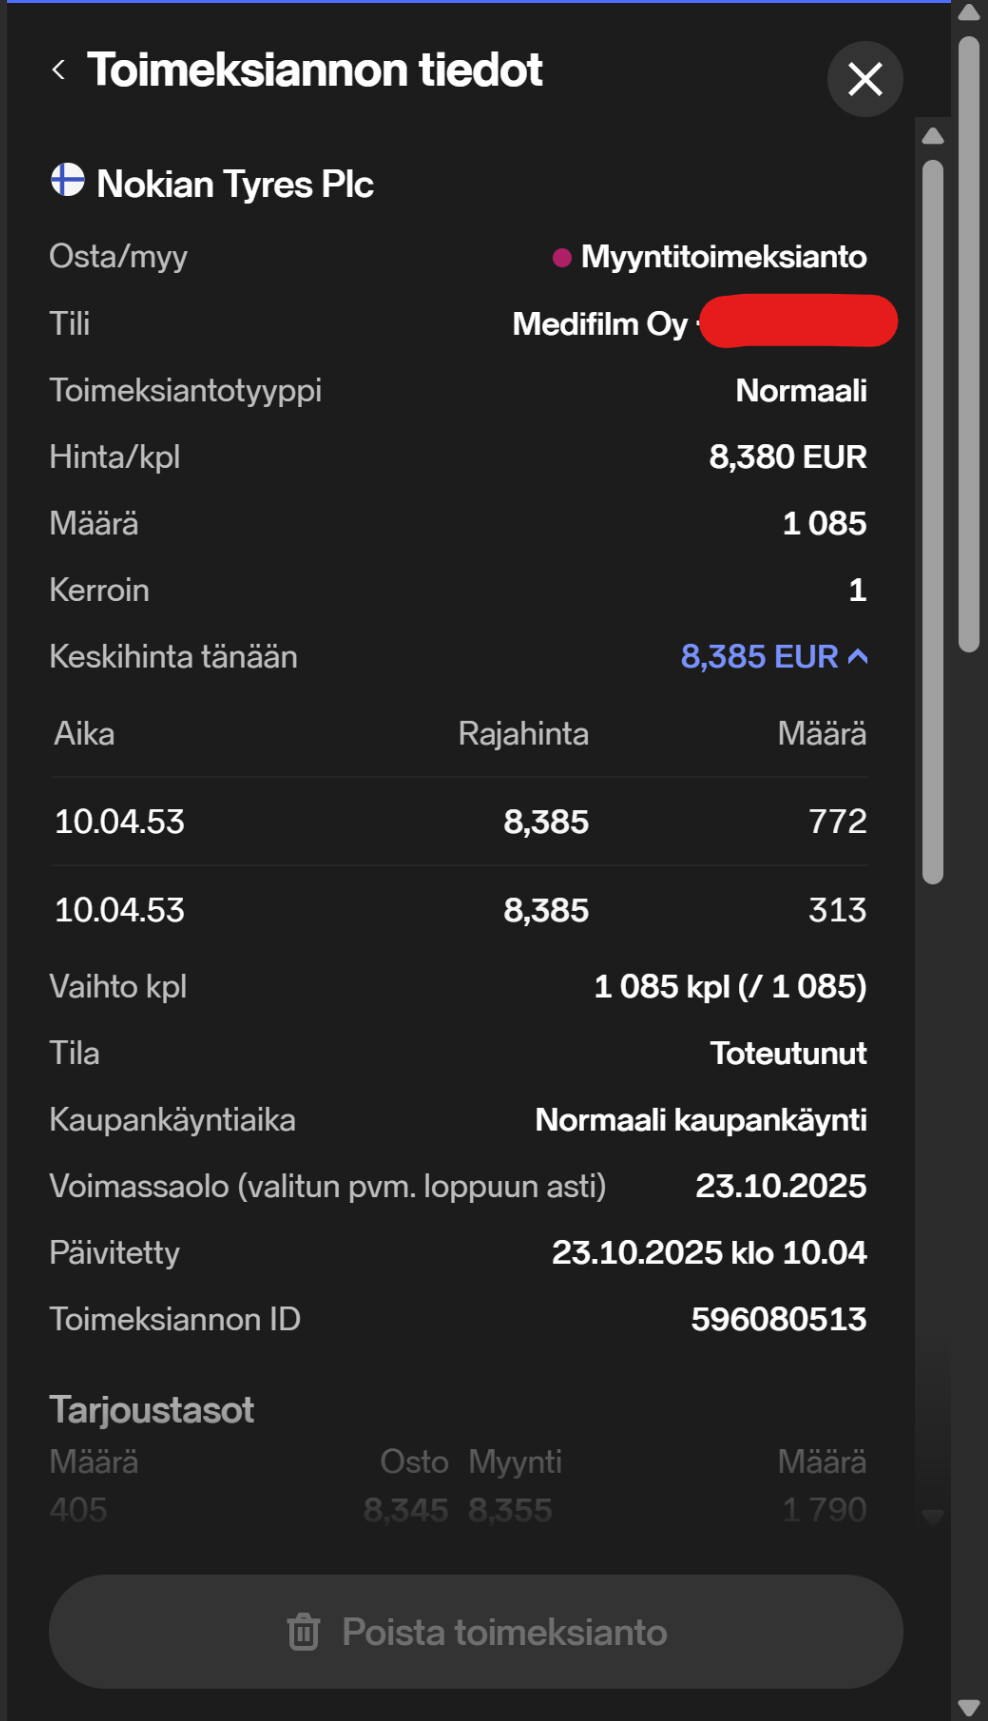Collapse the Keskihinta tänään details chevron
The width and height of the screenshot is (988, 1721).
point(858,657)
